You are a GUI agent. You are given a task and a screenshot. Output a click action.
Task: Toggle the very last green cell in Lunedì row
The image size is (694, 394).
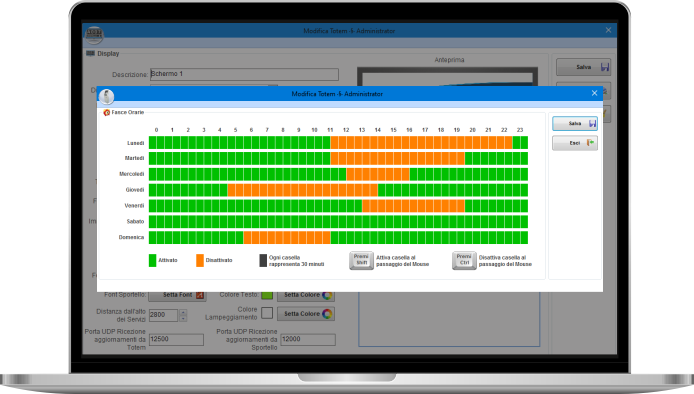point(524,143)
